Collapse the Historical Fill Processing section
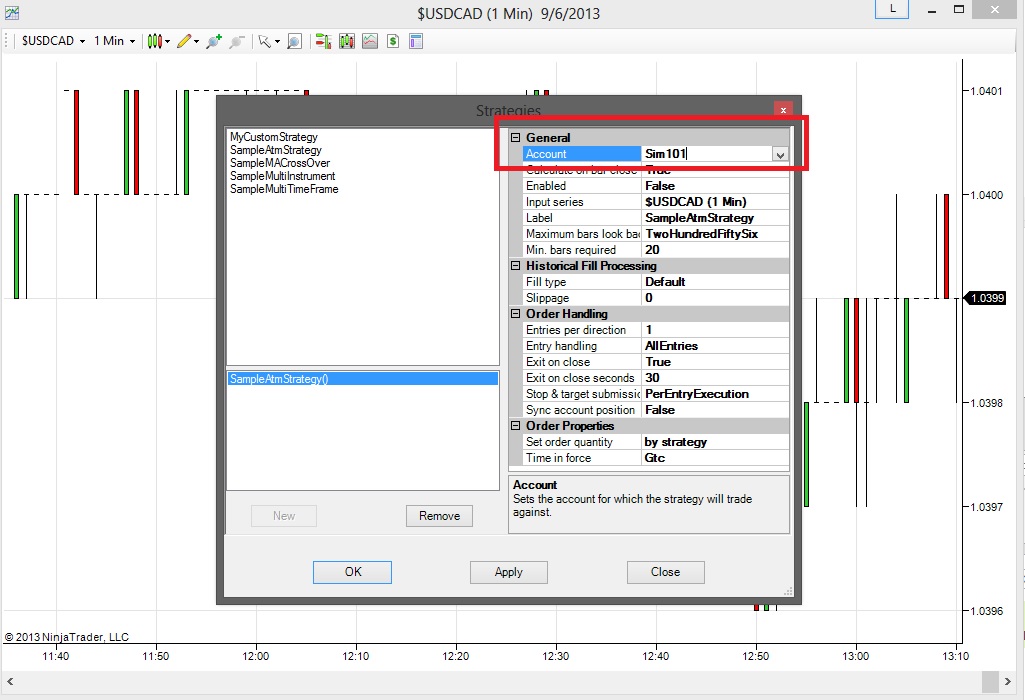The image size is (1025, 700). tap(515, 265)
